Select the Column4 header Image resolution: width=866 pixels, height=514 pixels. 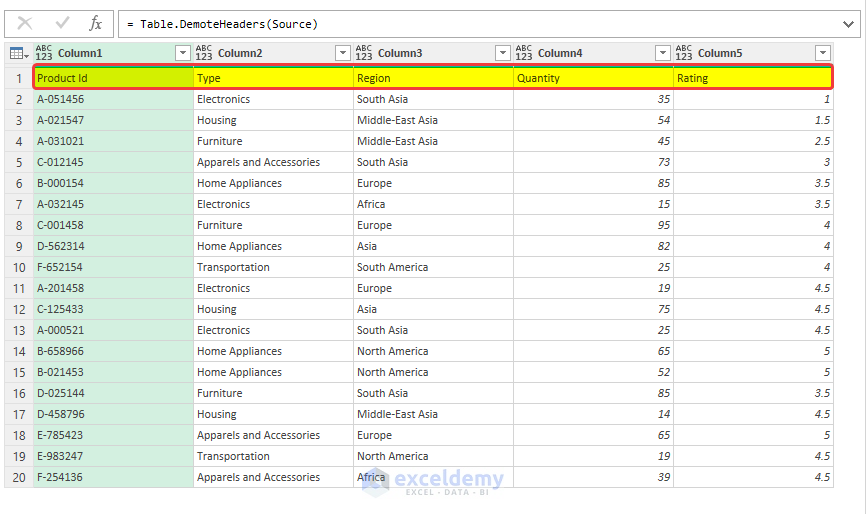(594, 53)
